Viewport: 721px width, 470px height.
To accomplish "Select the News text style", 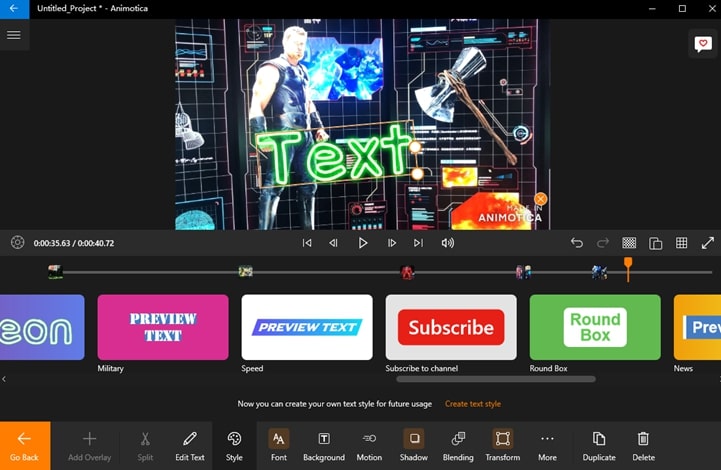I will pos(697,327).
